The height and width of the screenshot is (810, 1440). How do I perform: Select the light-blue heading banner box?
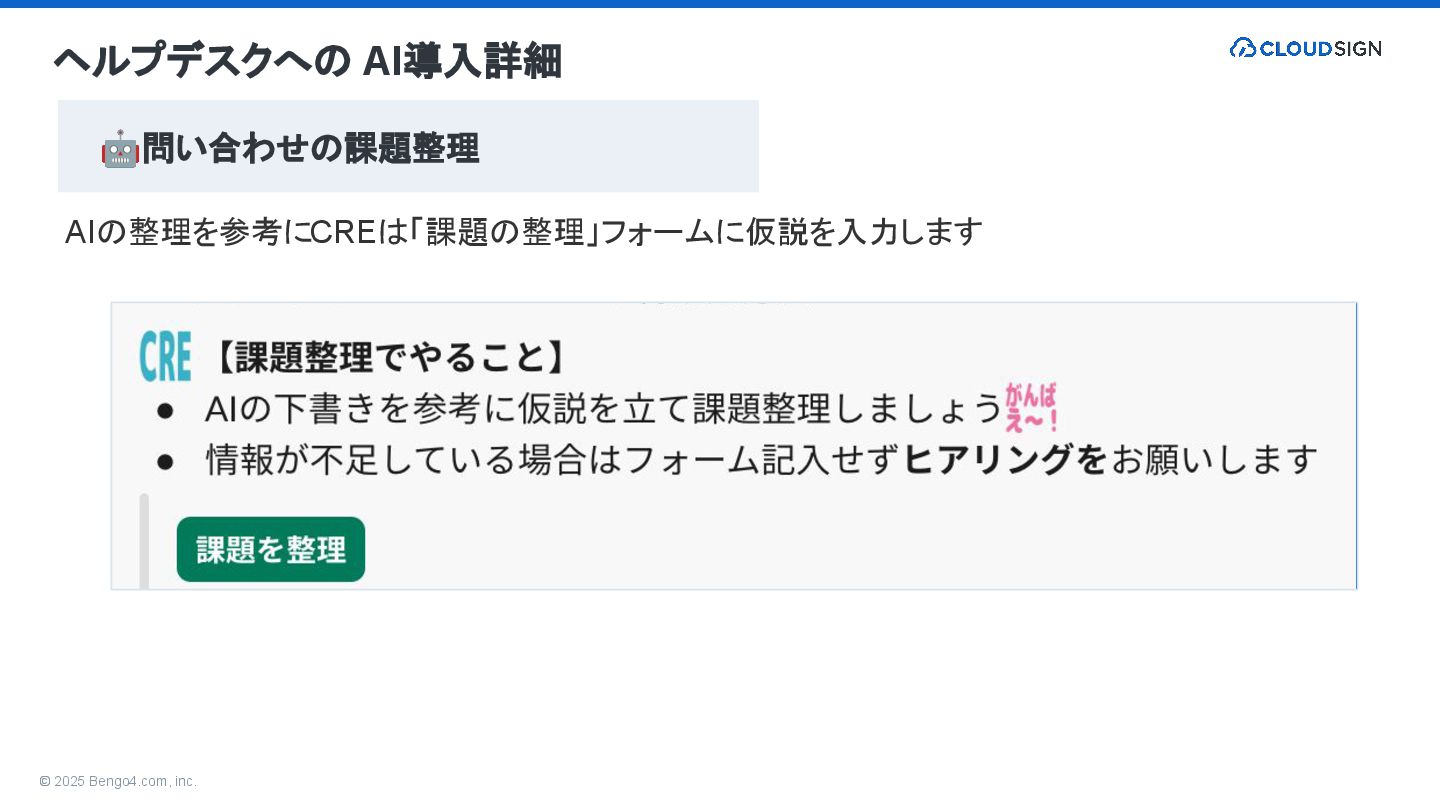click(408, 146)
